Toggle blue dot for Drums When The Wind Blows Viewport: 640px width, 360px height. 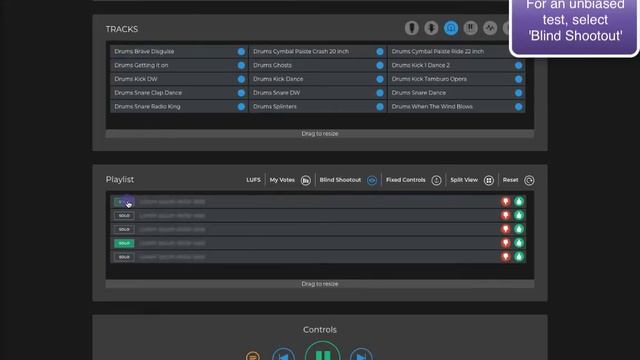pos(518,107)
